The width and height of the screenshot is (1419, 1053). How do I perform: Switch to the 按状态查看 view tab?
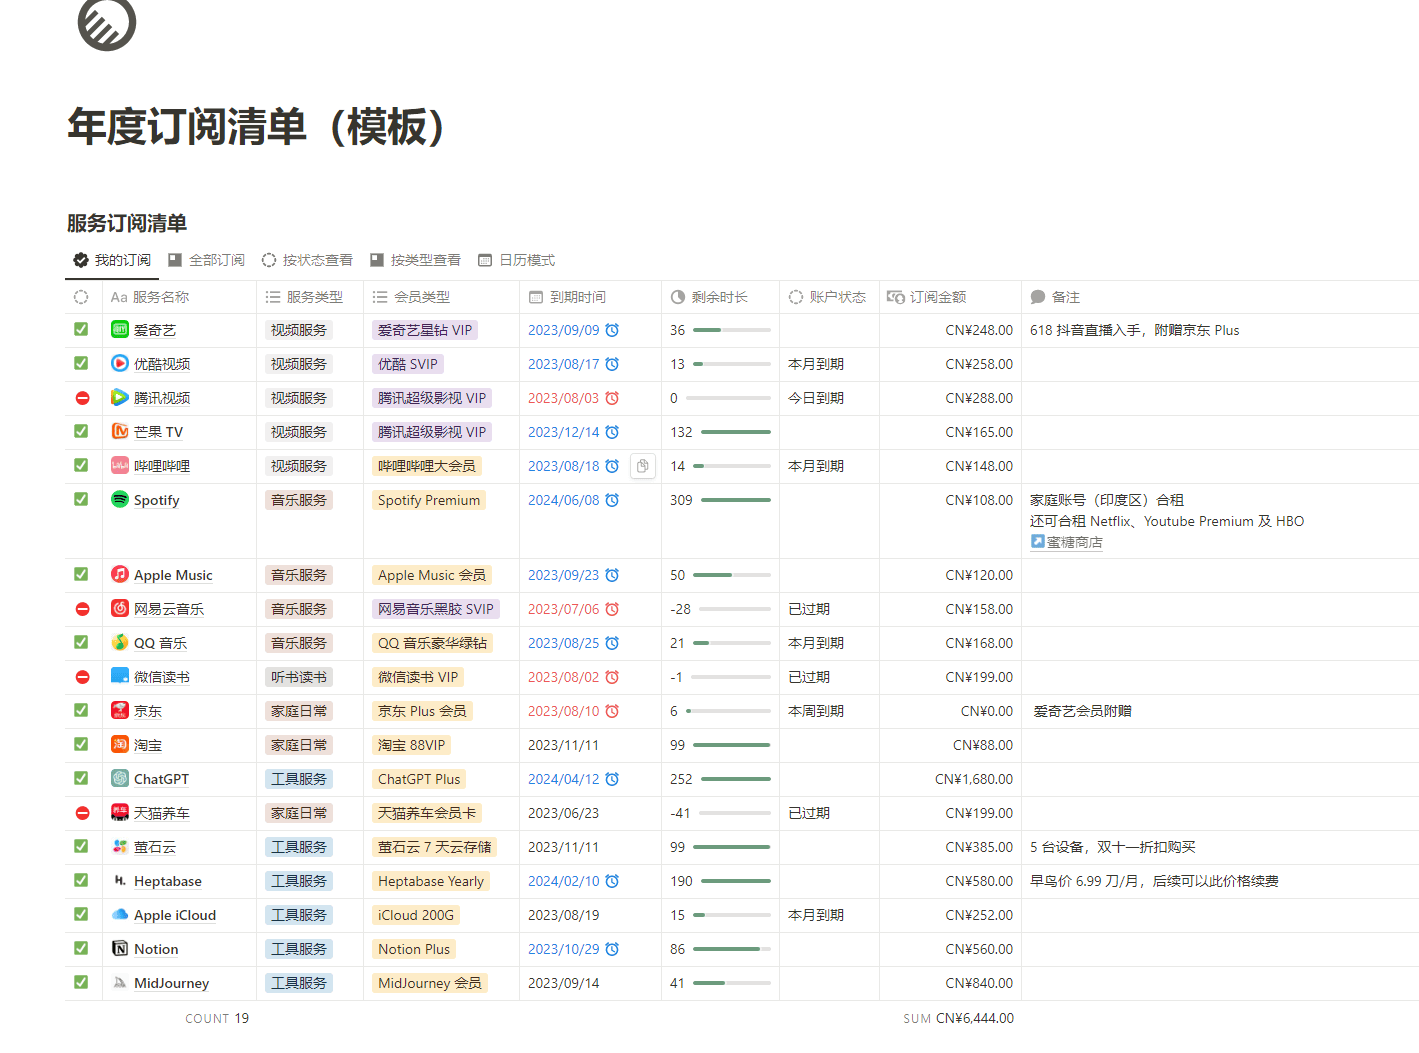click(x=307, y=260)
